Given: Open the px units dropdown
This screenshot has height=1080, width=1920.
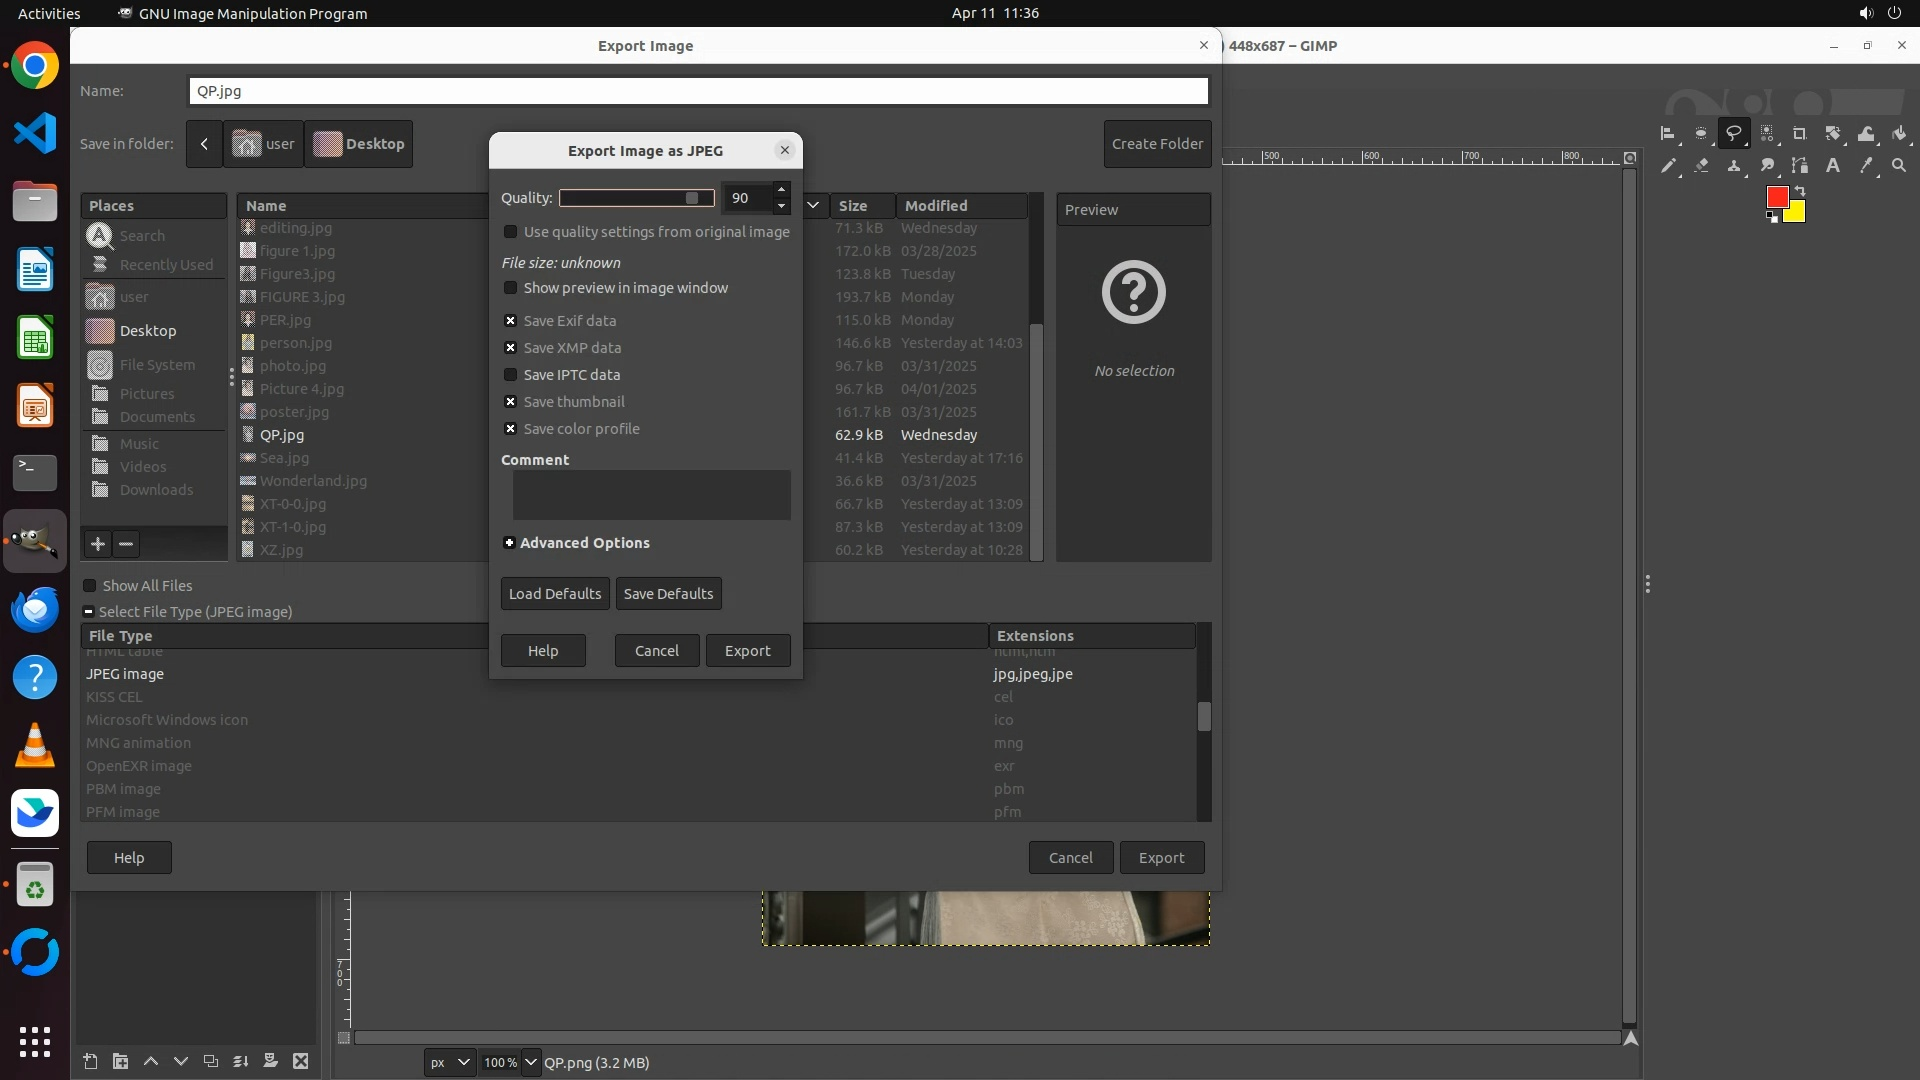Looking at the screenshot, I should [449, 1062].
